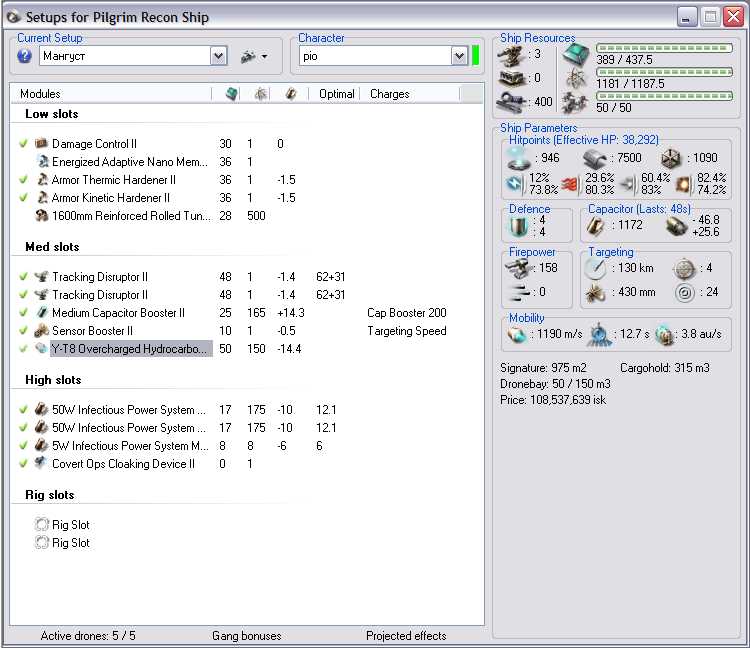
Task: Click the Defence tank icon
Action: [518, 226]
